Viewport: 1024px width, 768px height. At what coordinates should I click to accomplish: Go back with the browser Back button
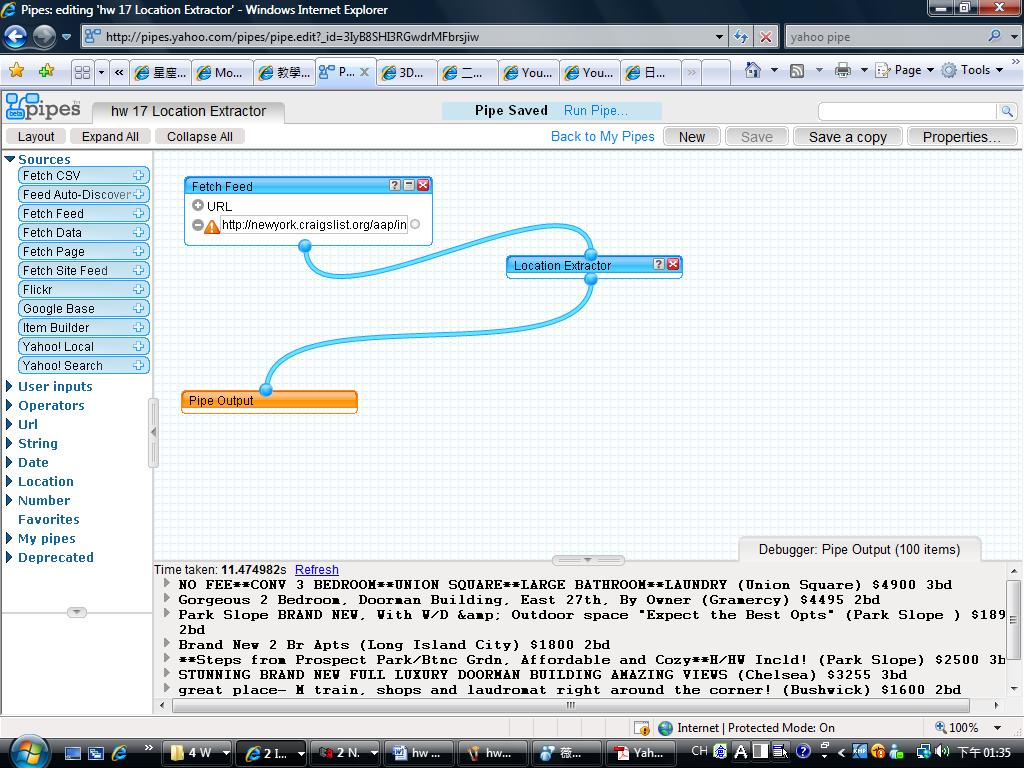[15, 37]
